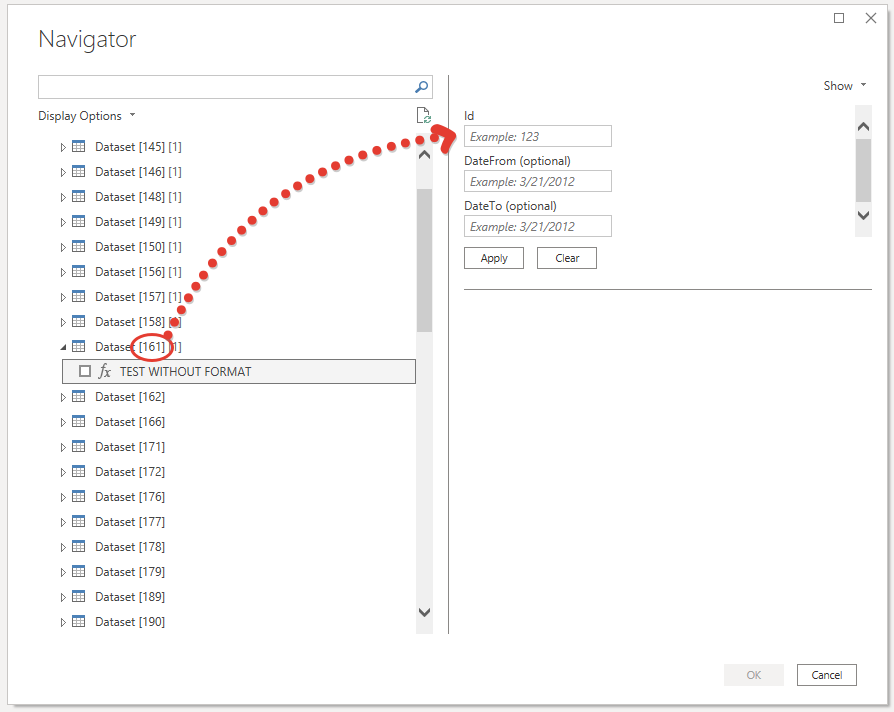The height and width of the screenshot is (712, 894).
Task: Click dataset list scroll up arrow
Action: (x=424, y=154)
